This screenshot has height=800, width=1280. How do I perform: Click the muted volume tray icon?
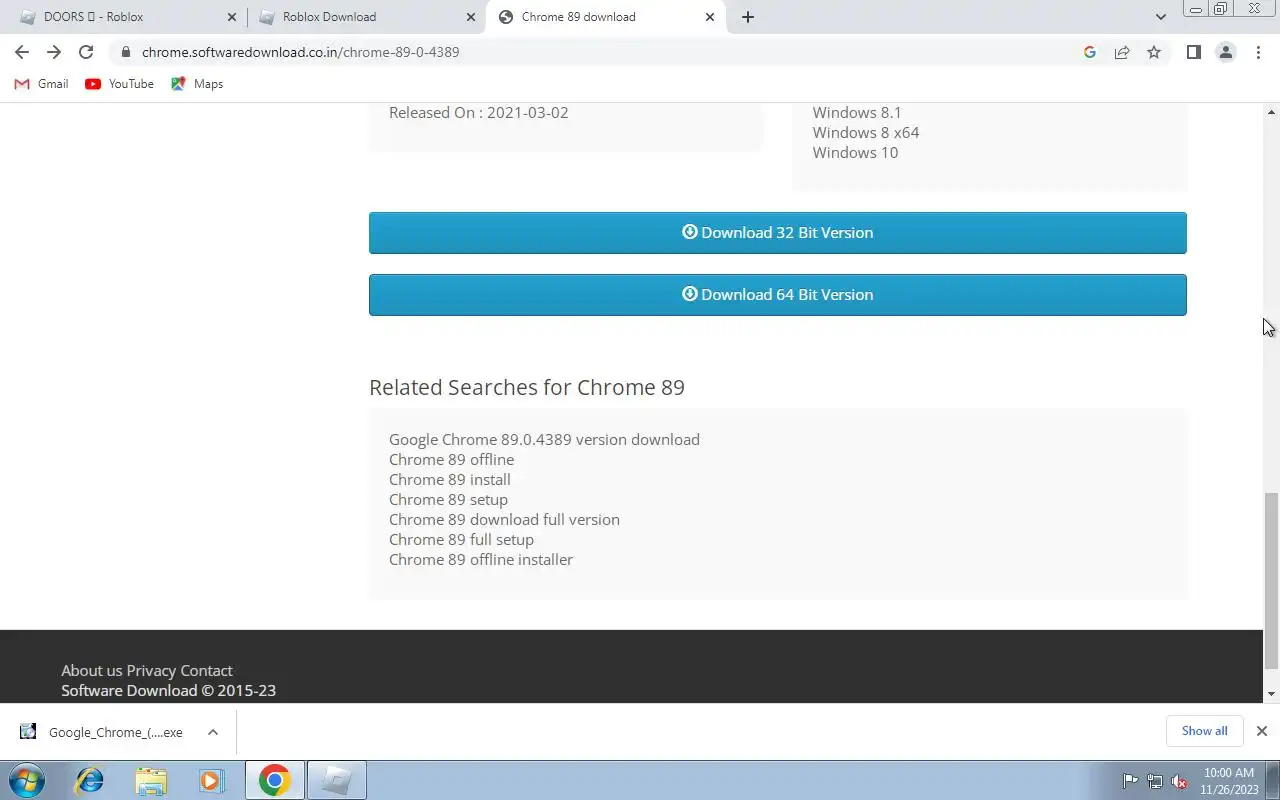click(1180, 781)
